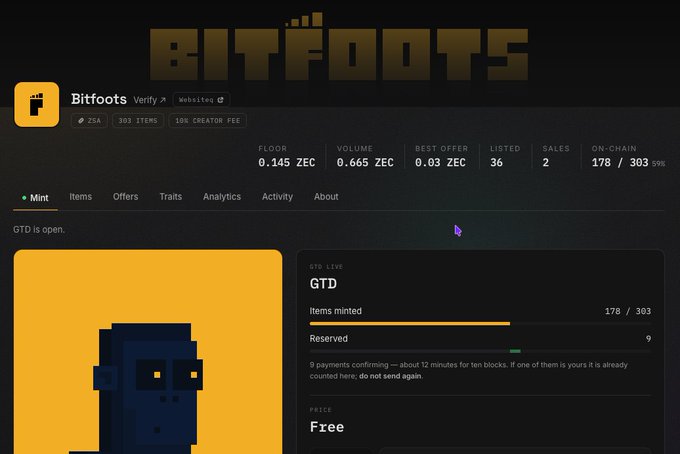Open the Website button
Screen dimensions: 680x454
click(x=201, y=100)
